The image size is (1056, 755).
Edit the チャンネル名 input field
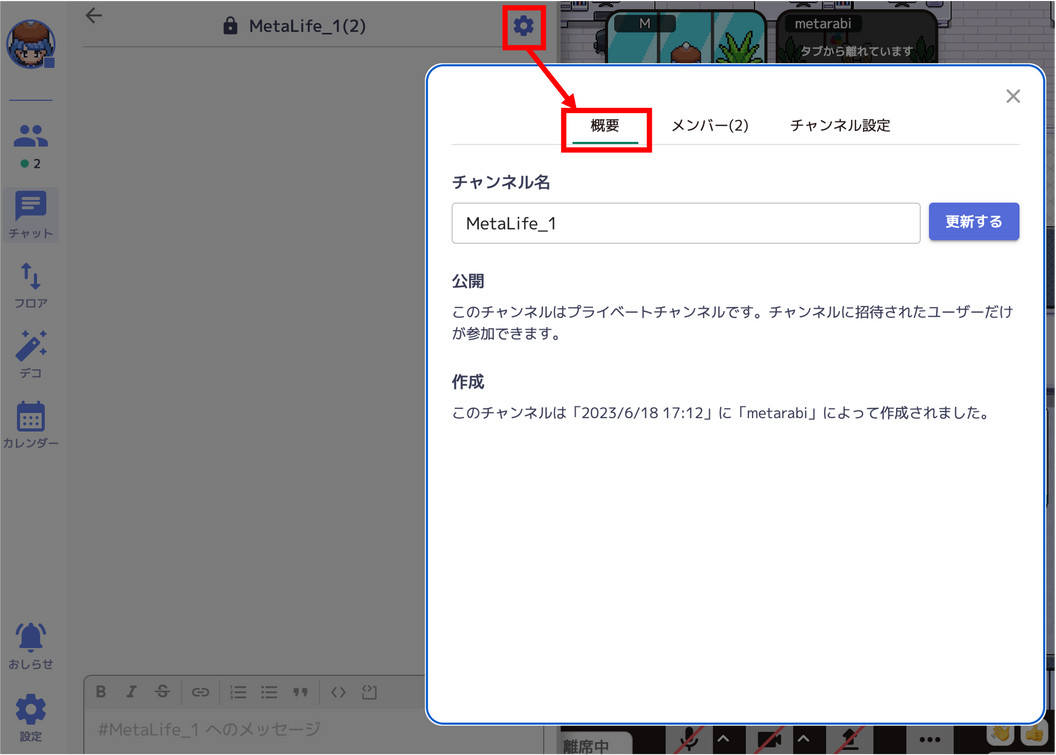tap(686, 223)
